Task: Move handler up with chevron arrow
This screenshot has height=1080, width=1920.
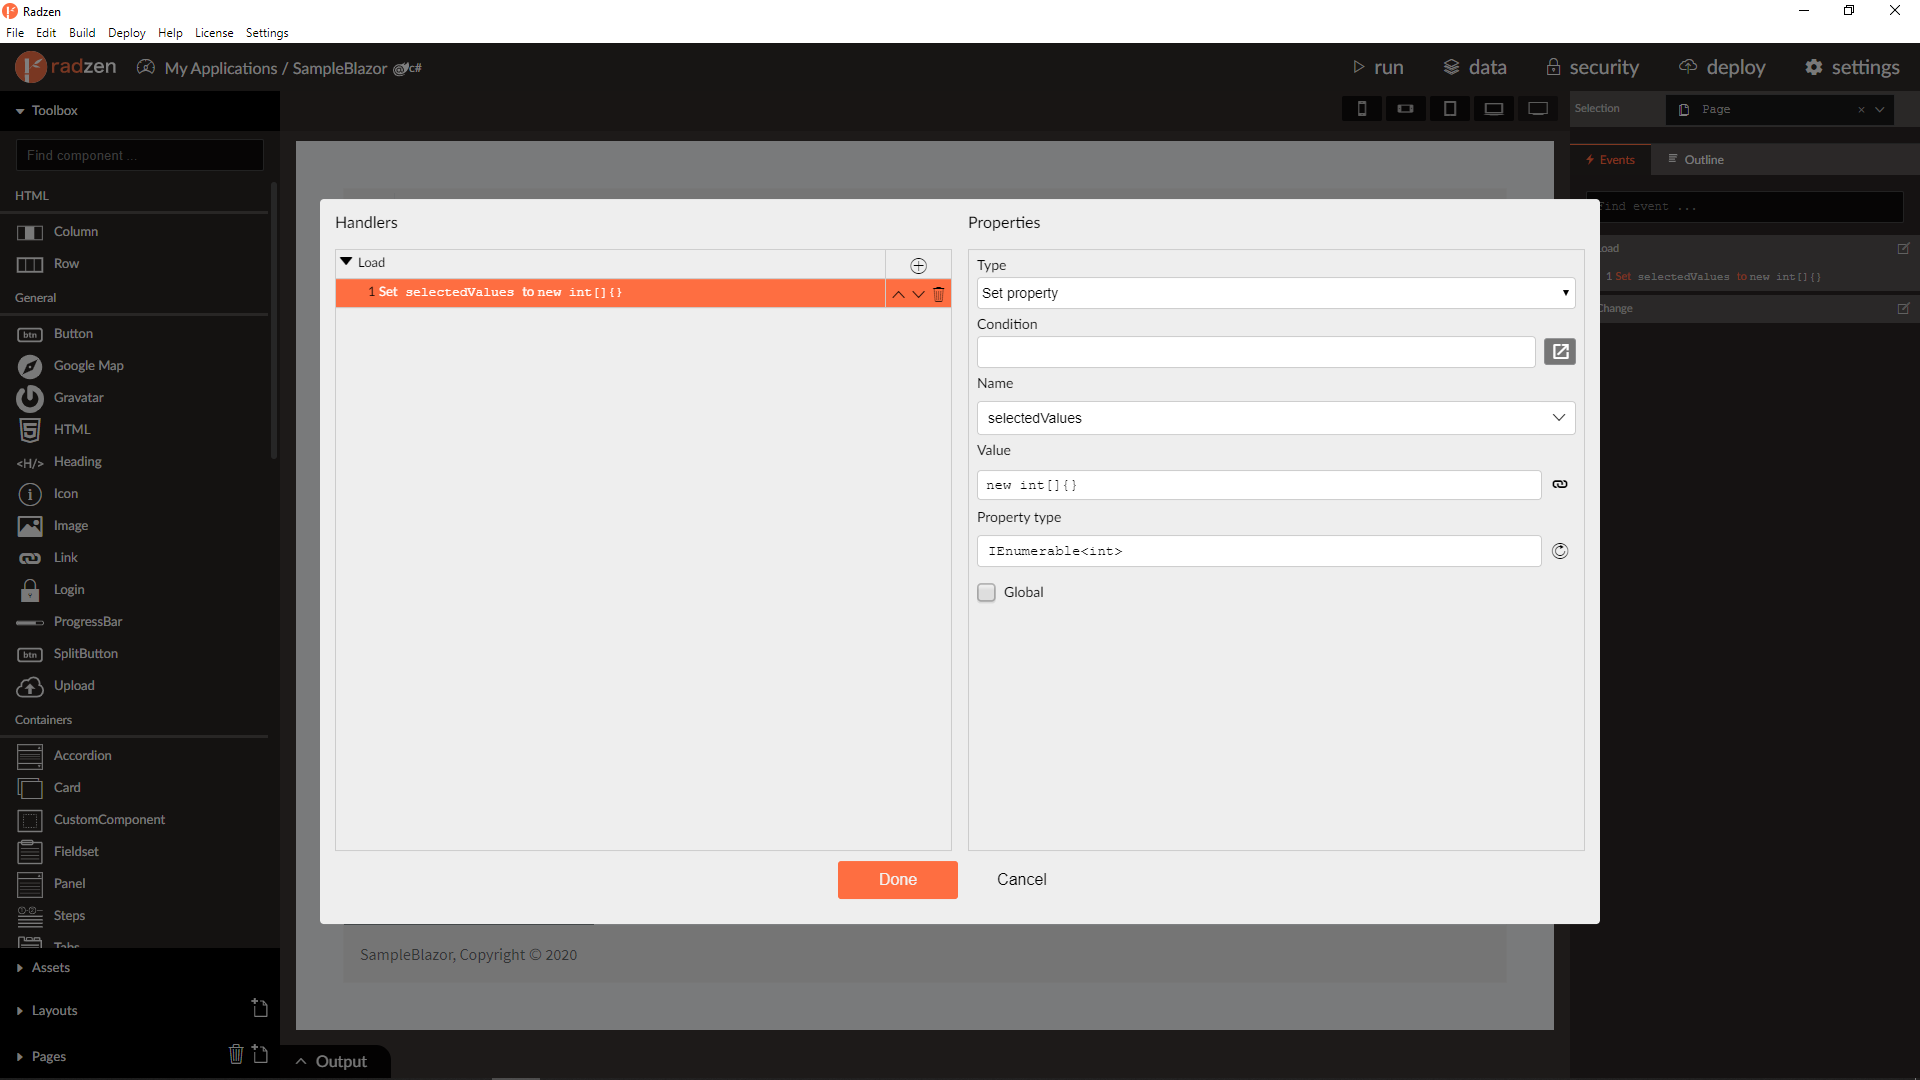Action: [898, 294]
